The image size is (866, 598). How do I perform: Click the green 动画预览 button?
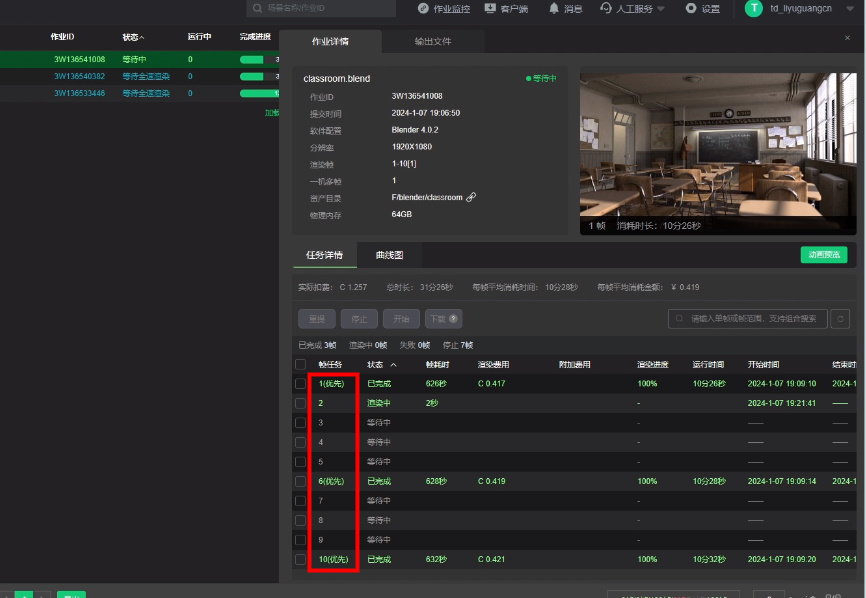824,255
